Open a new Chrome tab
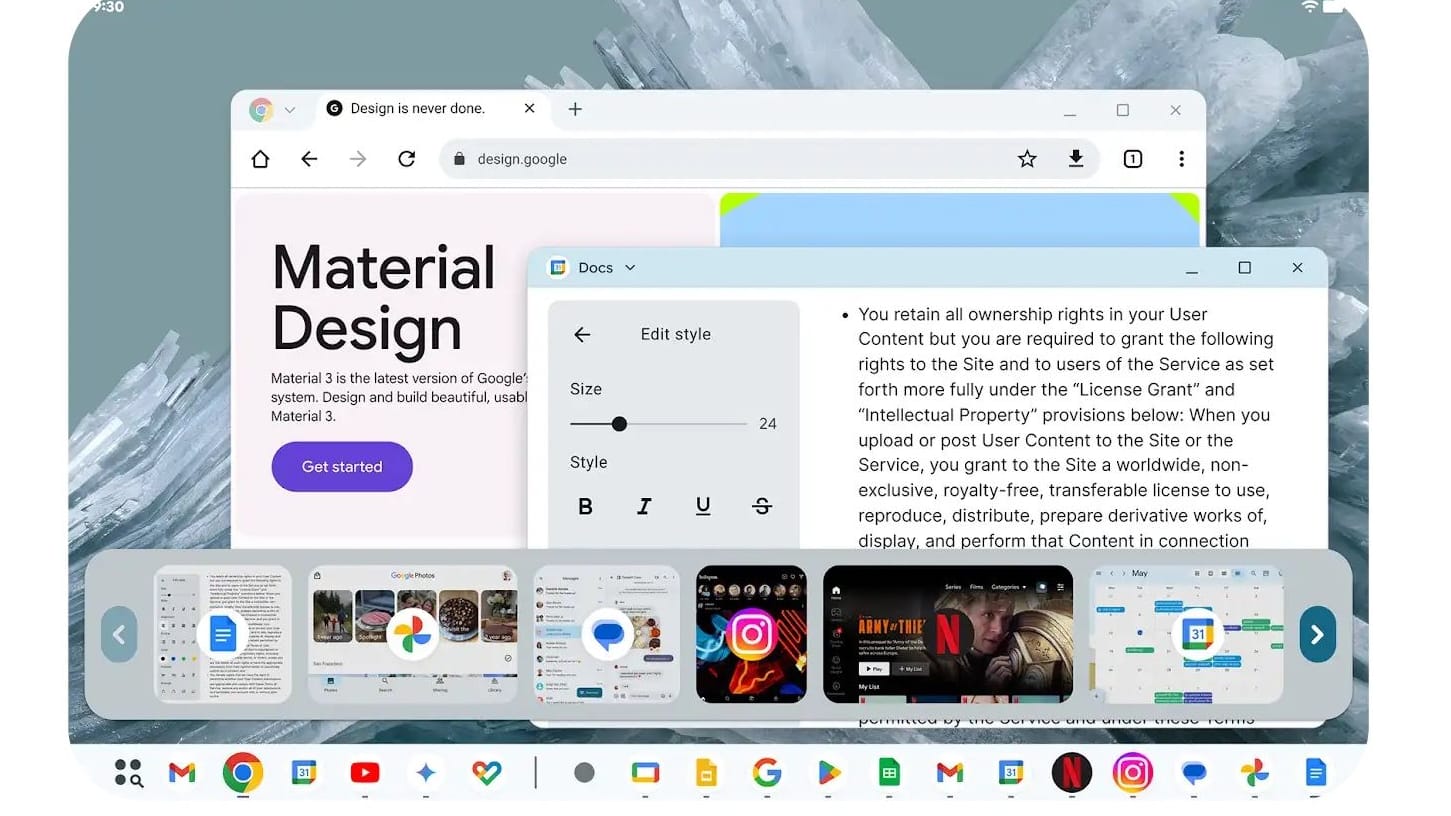Screen dimensions: 1451x816 575,109
